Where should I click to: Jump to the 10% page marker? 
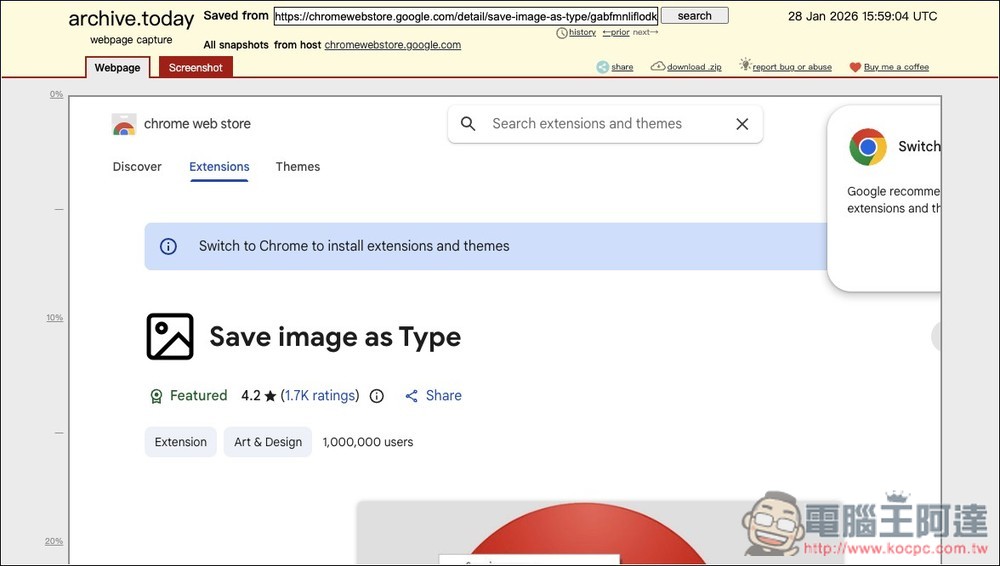(55, 318)
